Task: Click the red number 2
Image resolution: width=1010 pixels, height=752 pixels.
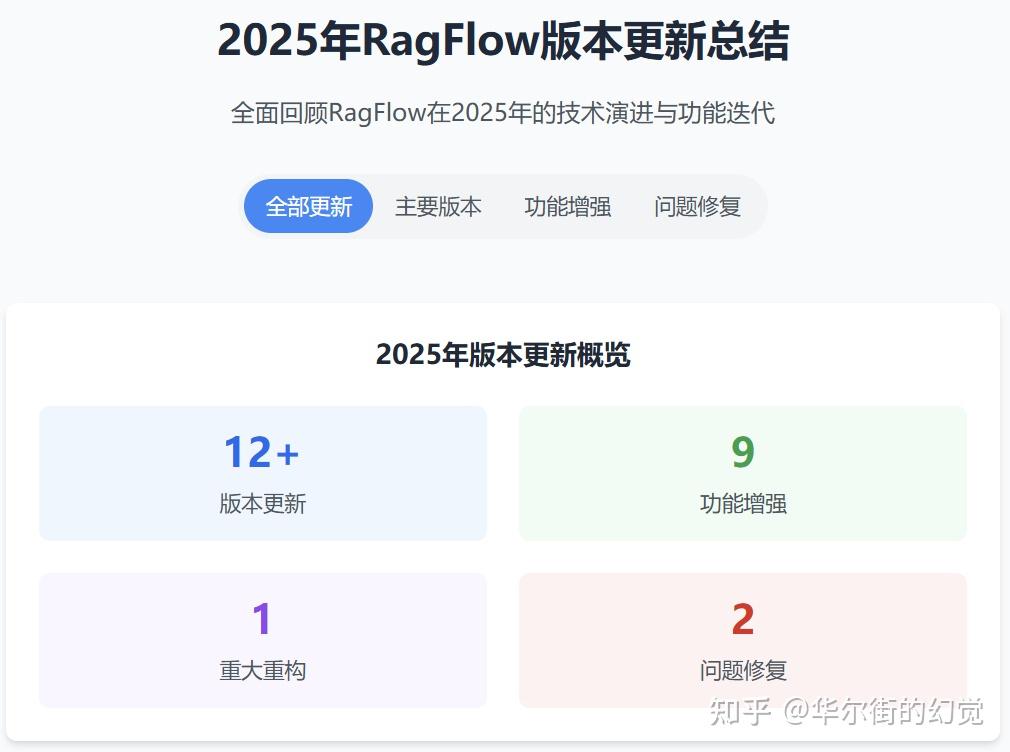Action: pos(742,619)
